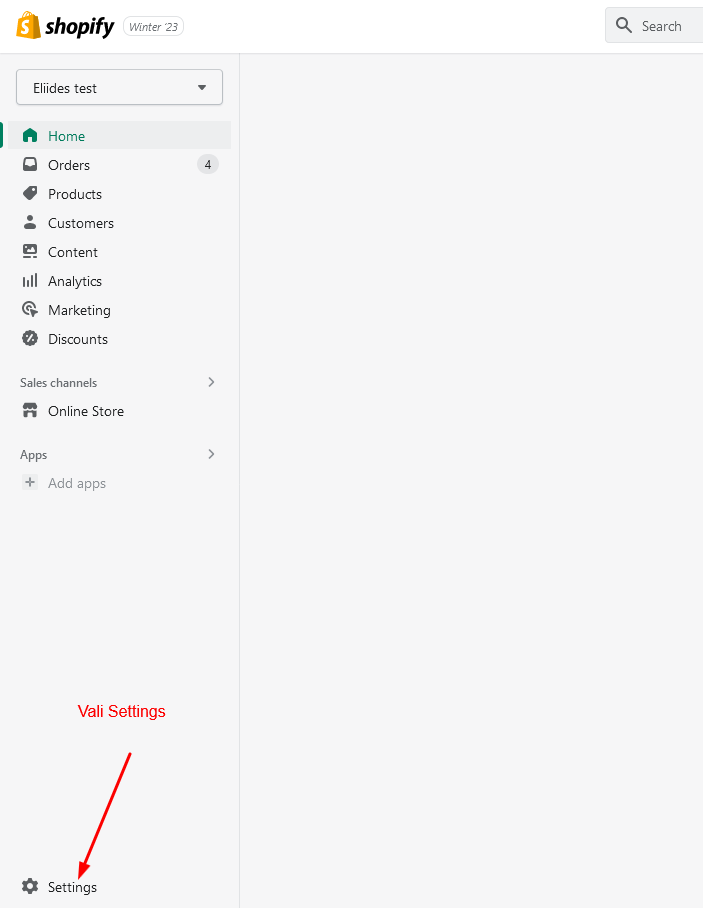Screen dimensions: 703x908
Task: Expand the Sales channels chevron
Action: [211, 382]
